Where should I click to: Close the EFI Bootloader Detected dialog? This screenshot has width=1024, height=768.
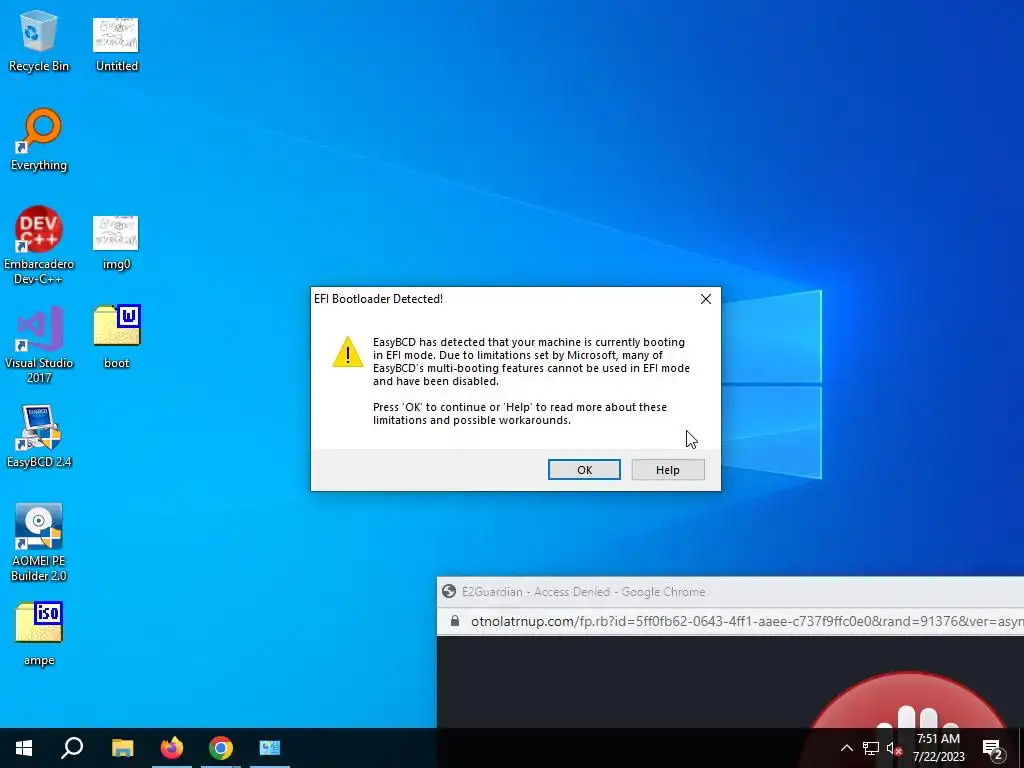705,299
